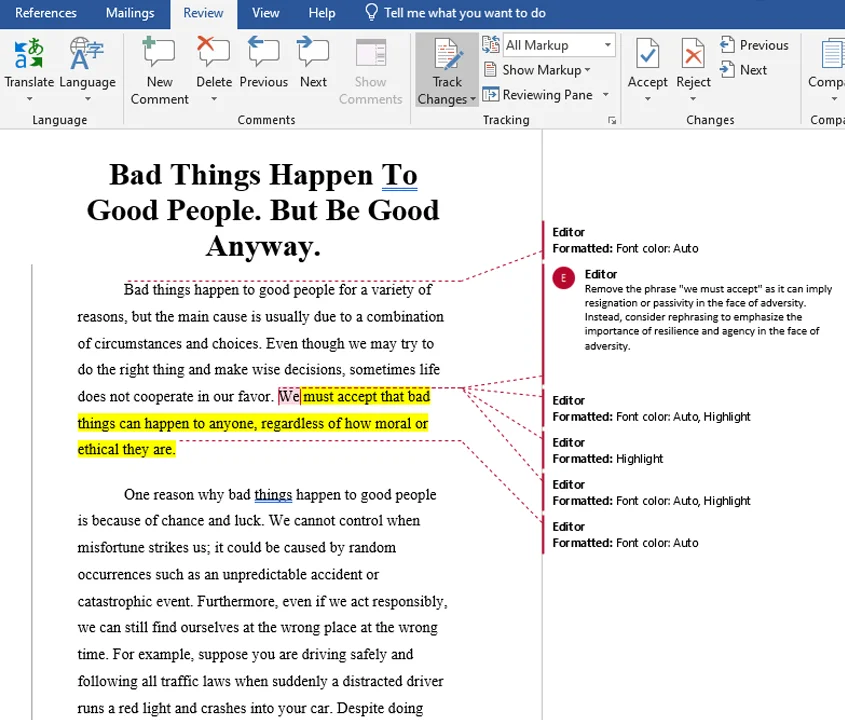845x720 pixels.
Task: Open the View tab
Action: pos(265,13)
